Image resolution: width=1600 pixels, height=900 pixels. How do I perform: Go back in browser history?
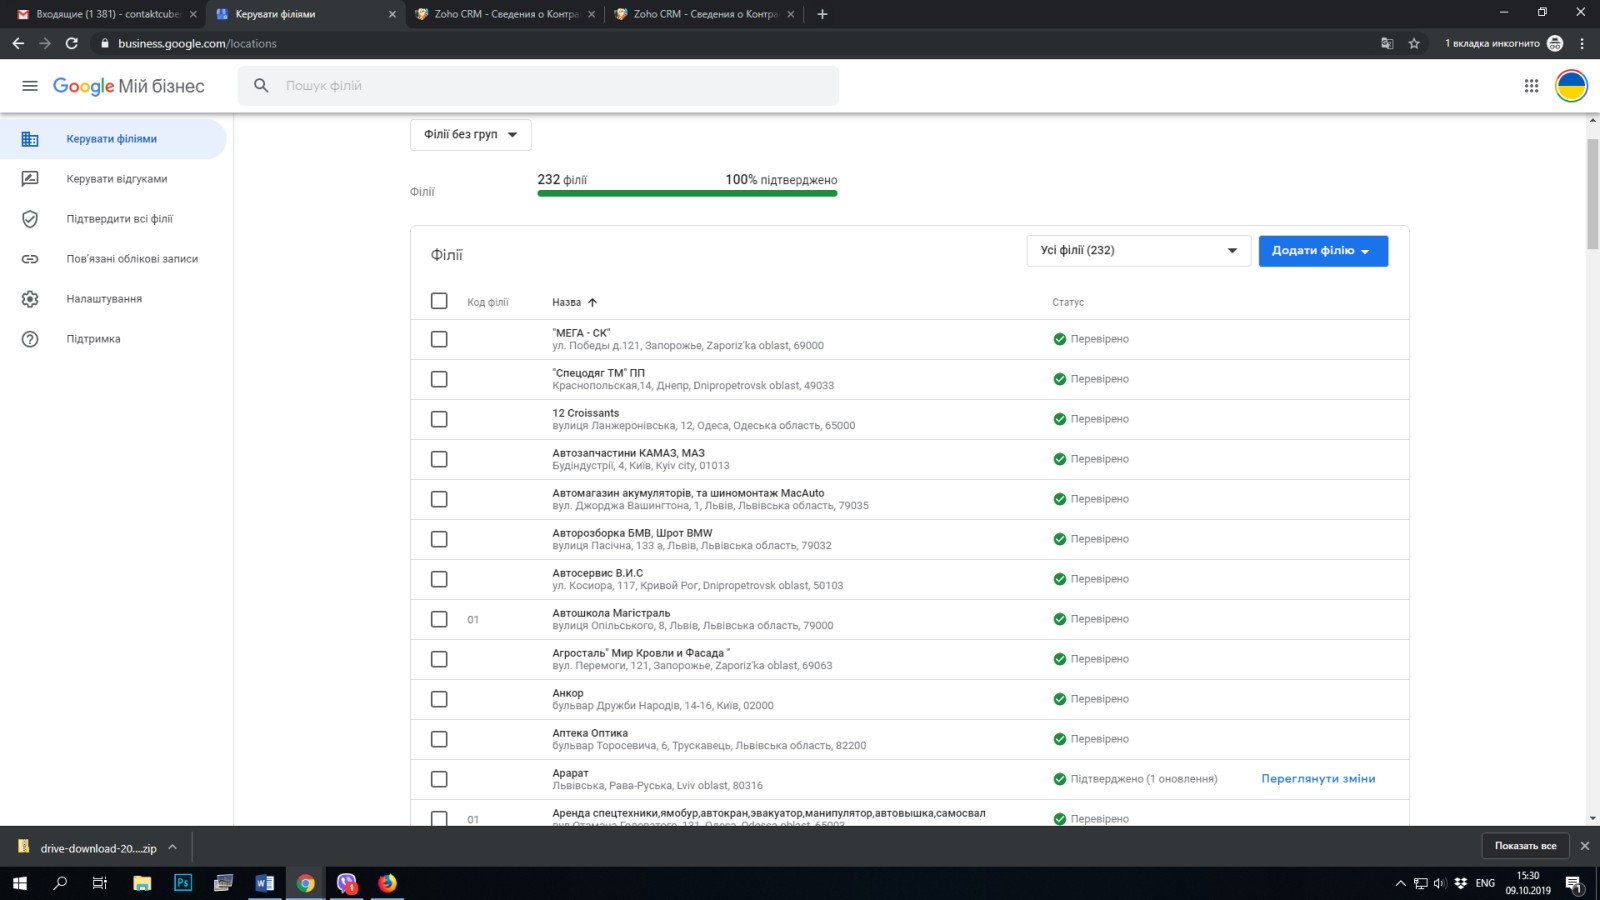click(x=18, y=43)
